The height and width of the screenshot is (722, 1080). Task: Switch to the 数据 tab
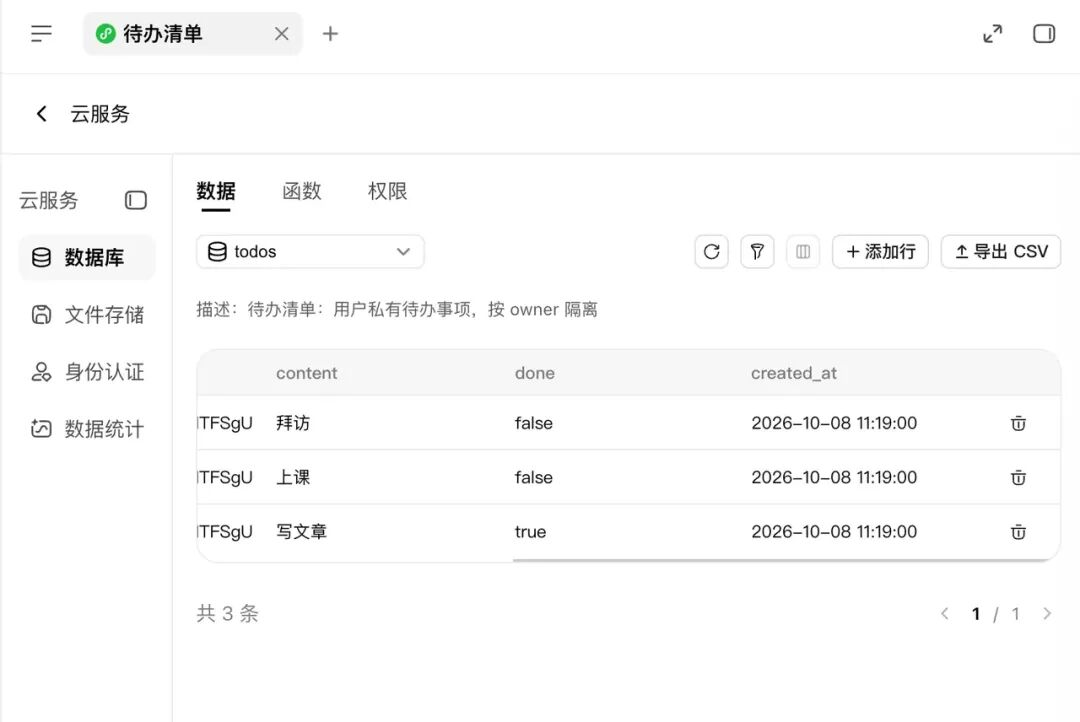pyautogui.click(x=216, y=191)
